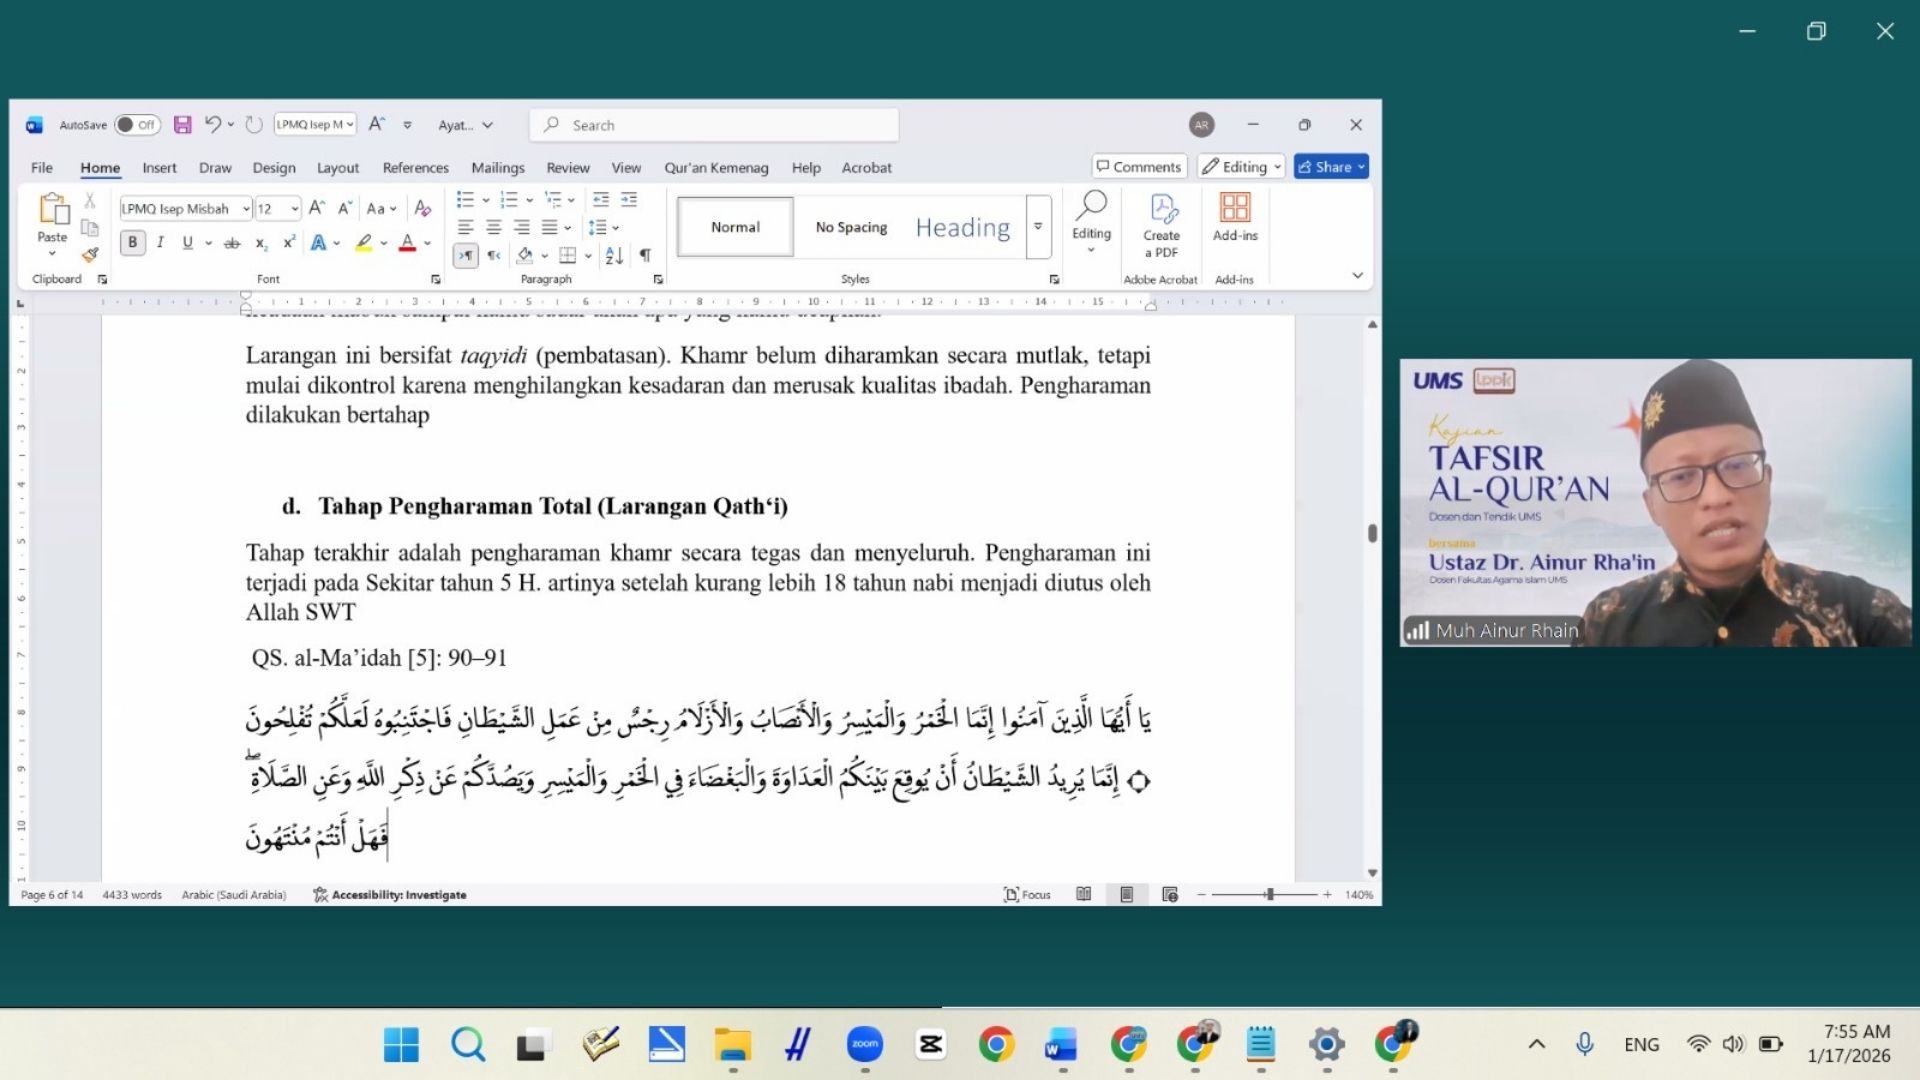Open Editing mode dropdown

pos(1242,167)
